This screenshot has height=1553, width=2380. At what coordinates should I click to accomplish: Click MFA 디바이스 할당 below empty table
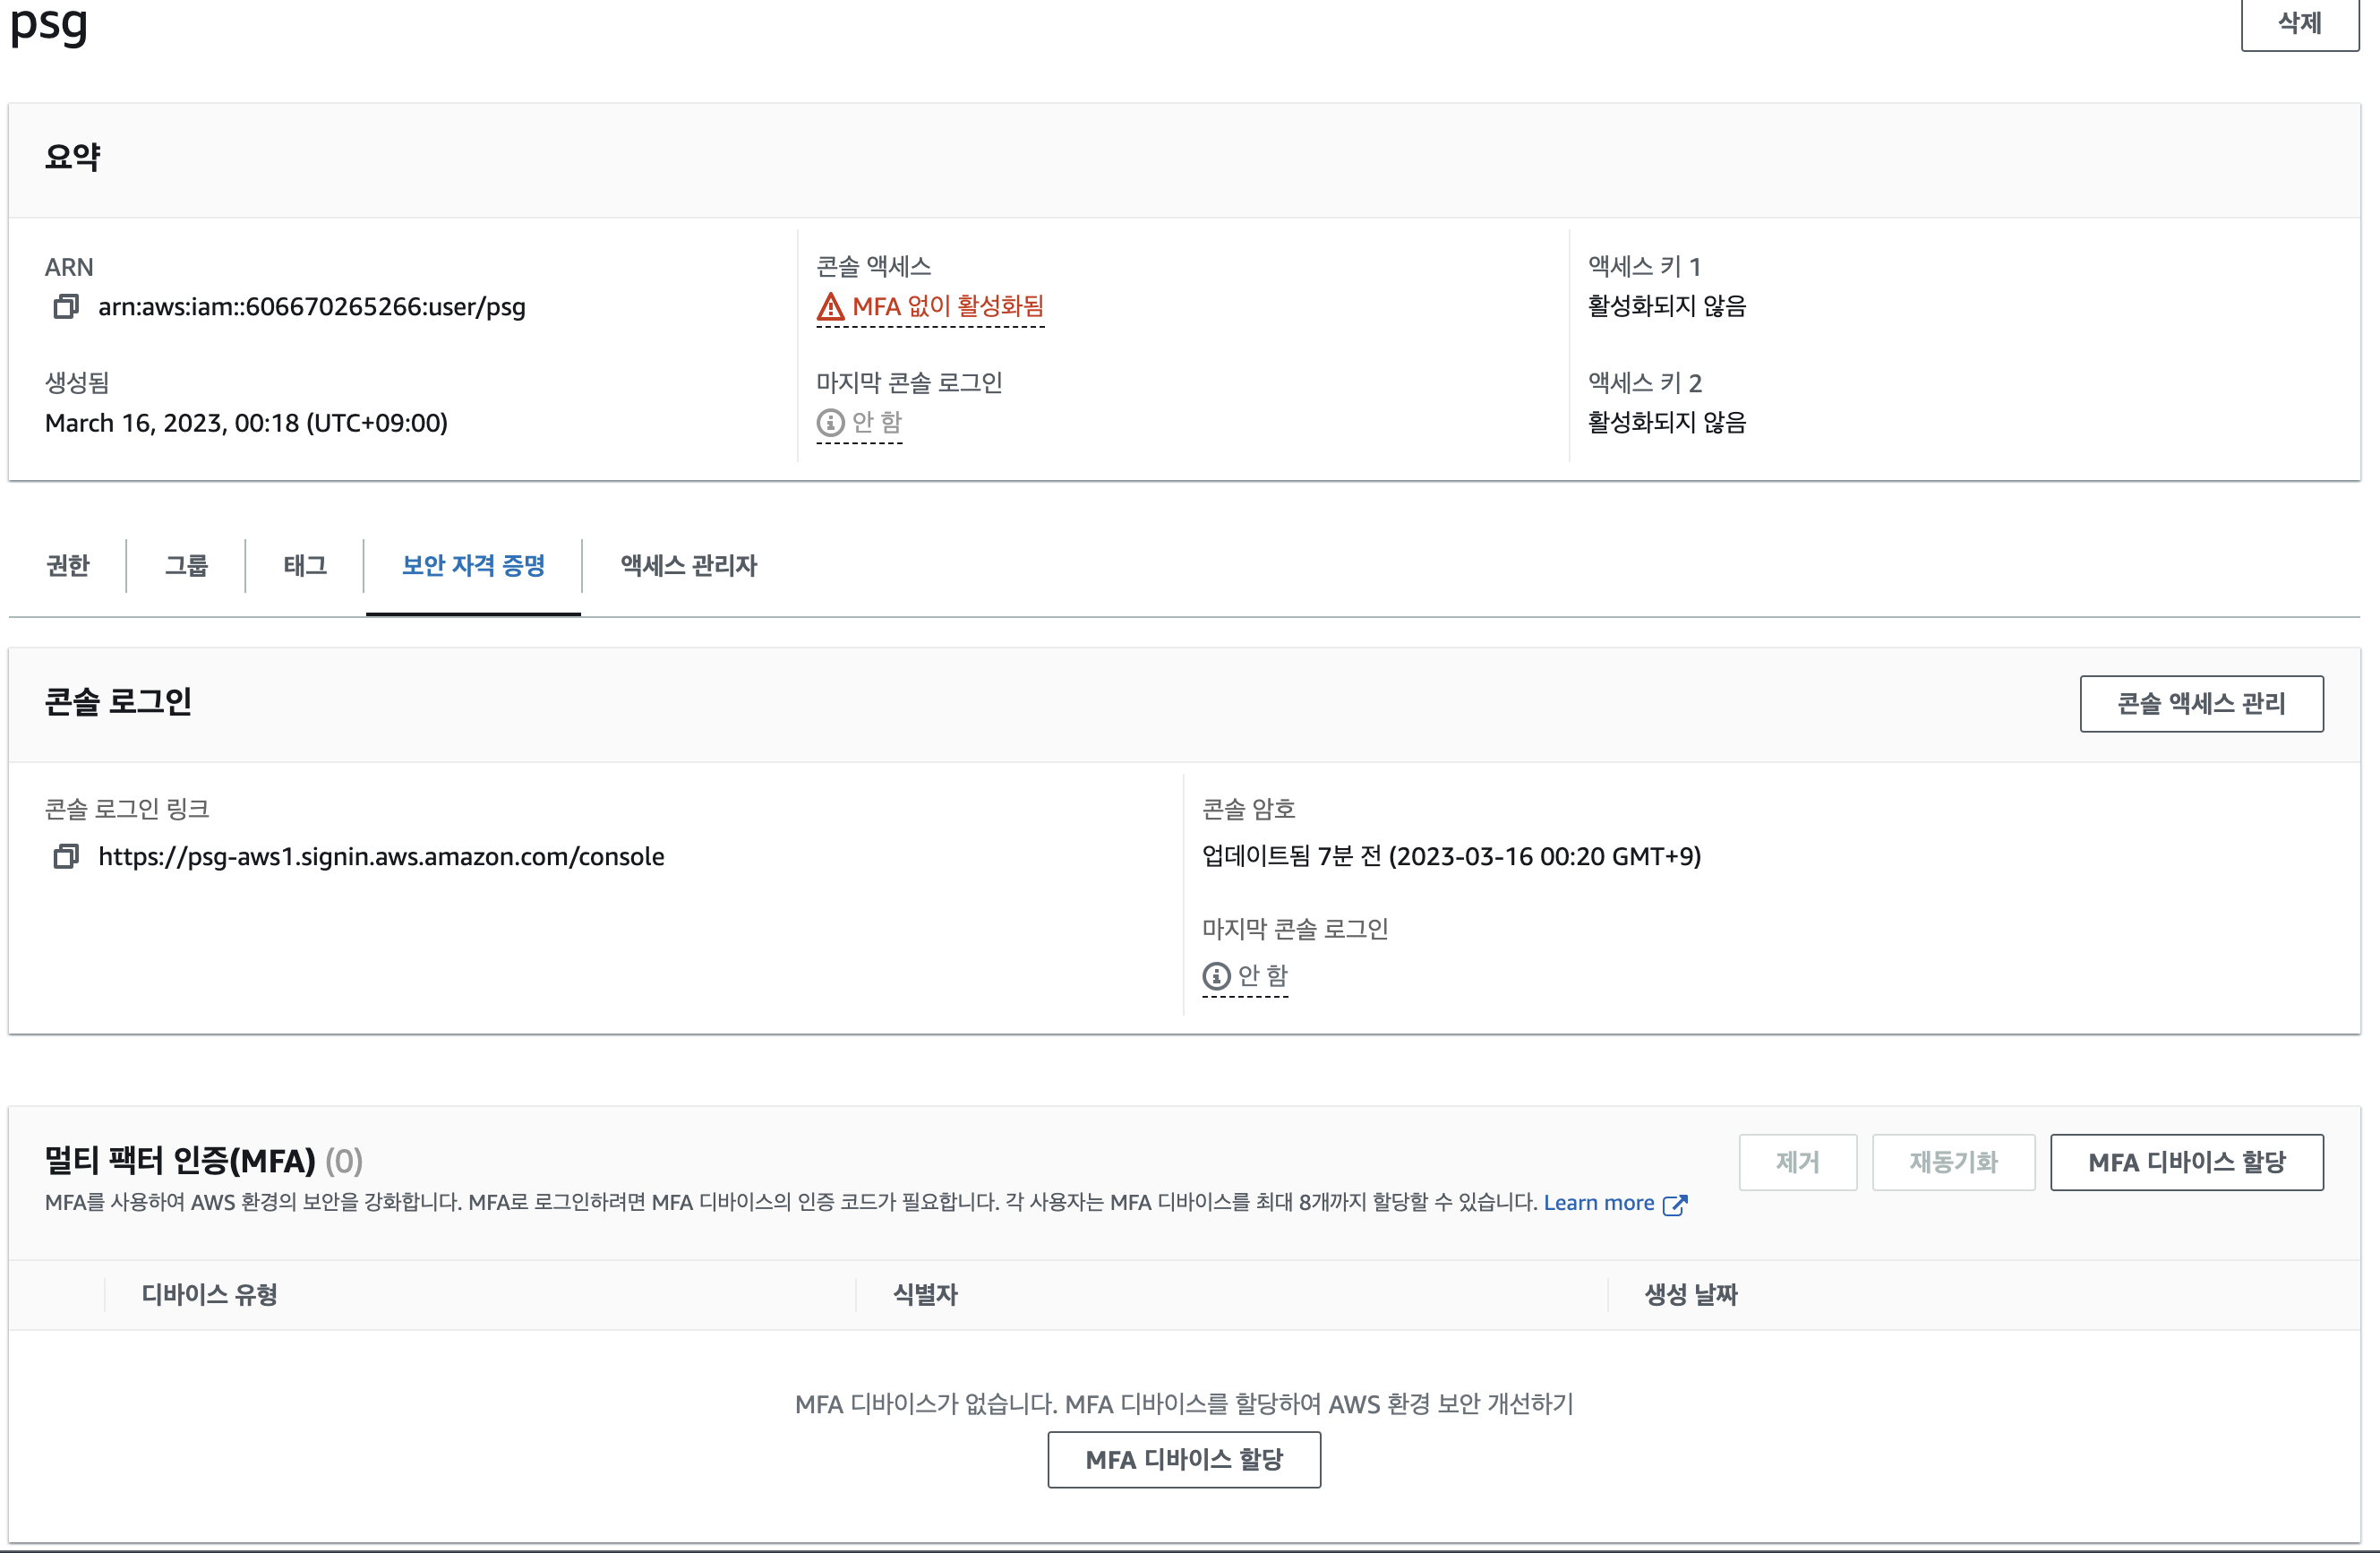(x=1184, y=1460)
